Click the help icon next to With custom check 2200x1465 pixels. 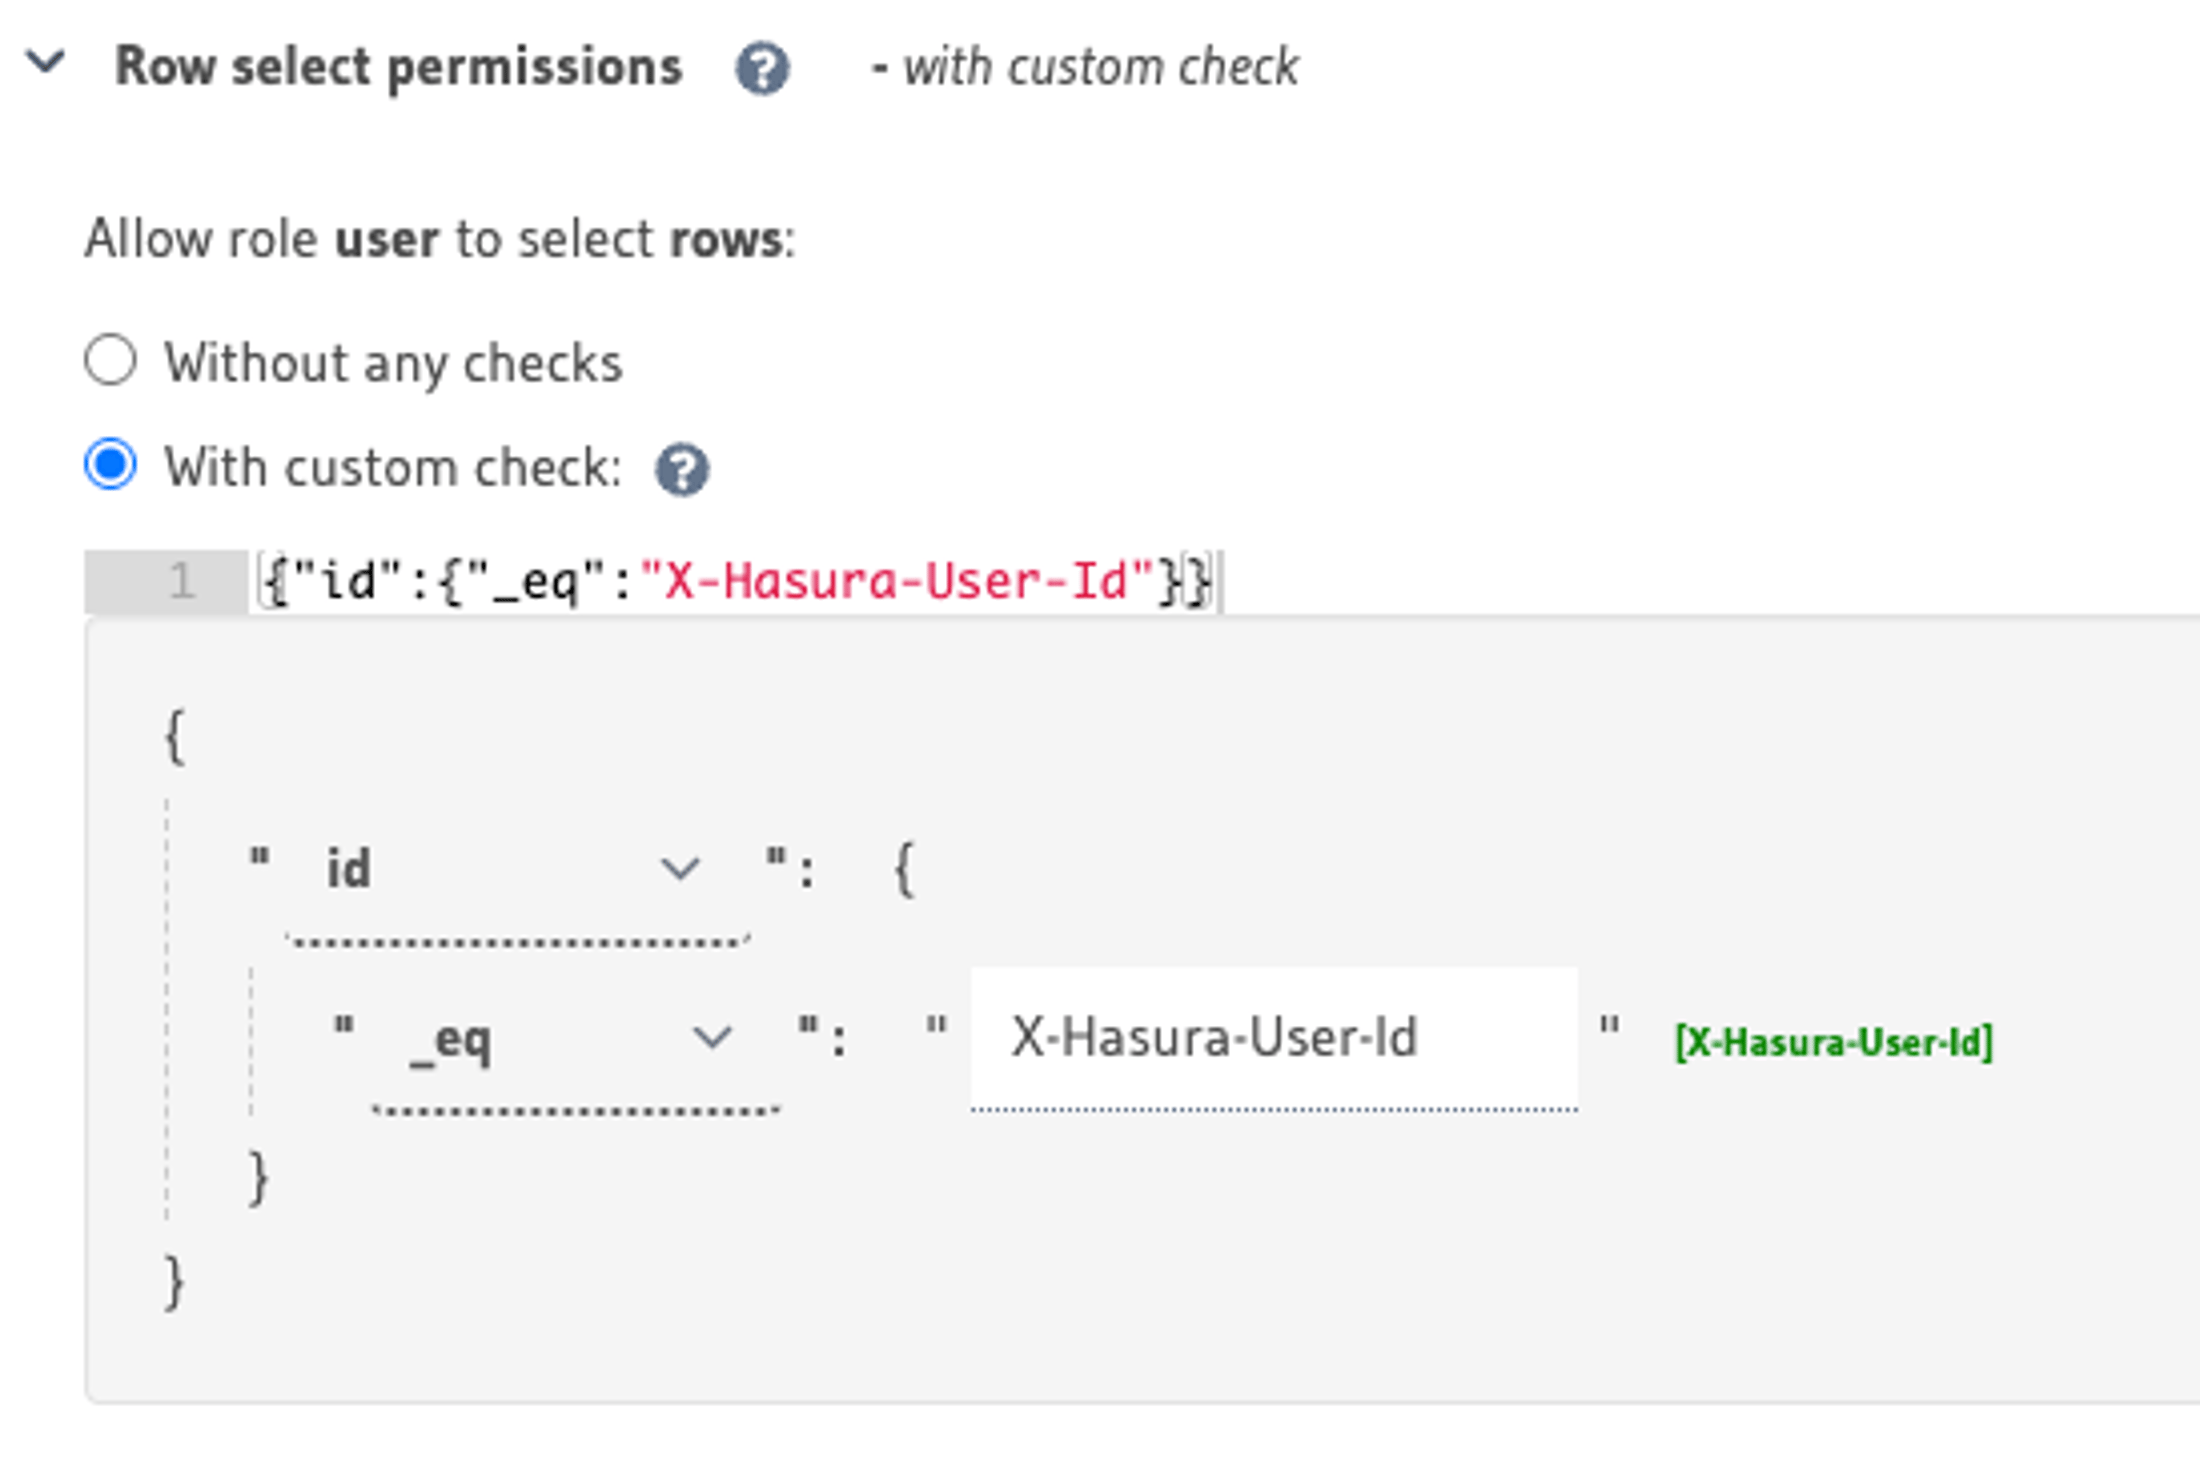click(x=681, y=468)
